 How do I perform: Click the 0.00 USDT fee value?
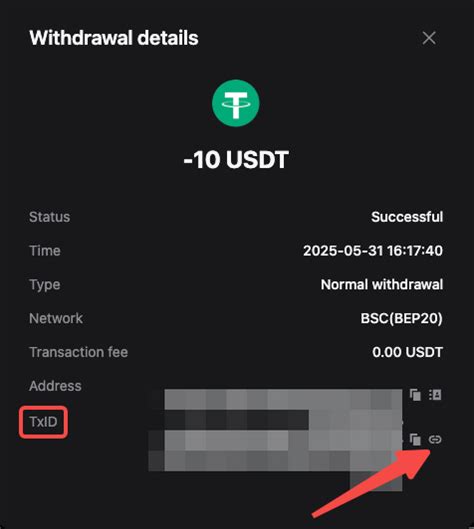408,352
